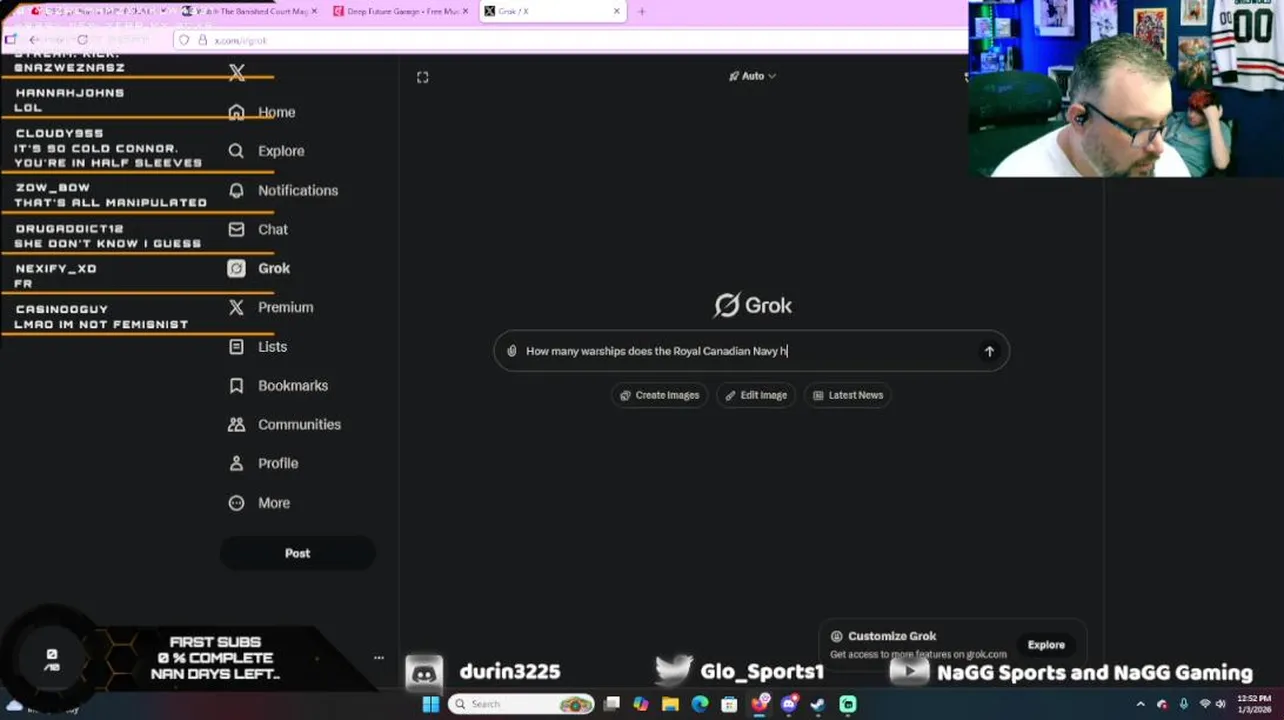This screenshot has width=1284, height=720.
Task: Click Explore in Customize Grok banner
Action: coord(1046,645)
